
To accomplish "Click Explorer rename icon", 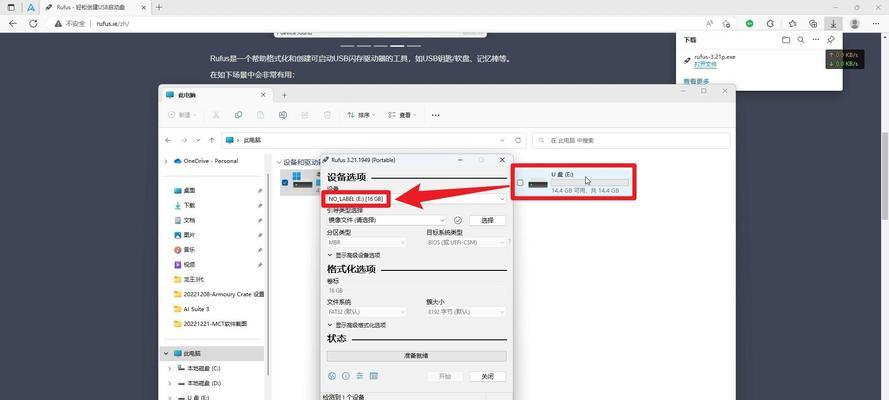I will 283,115.
